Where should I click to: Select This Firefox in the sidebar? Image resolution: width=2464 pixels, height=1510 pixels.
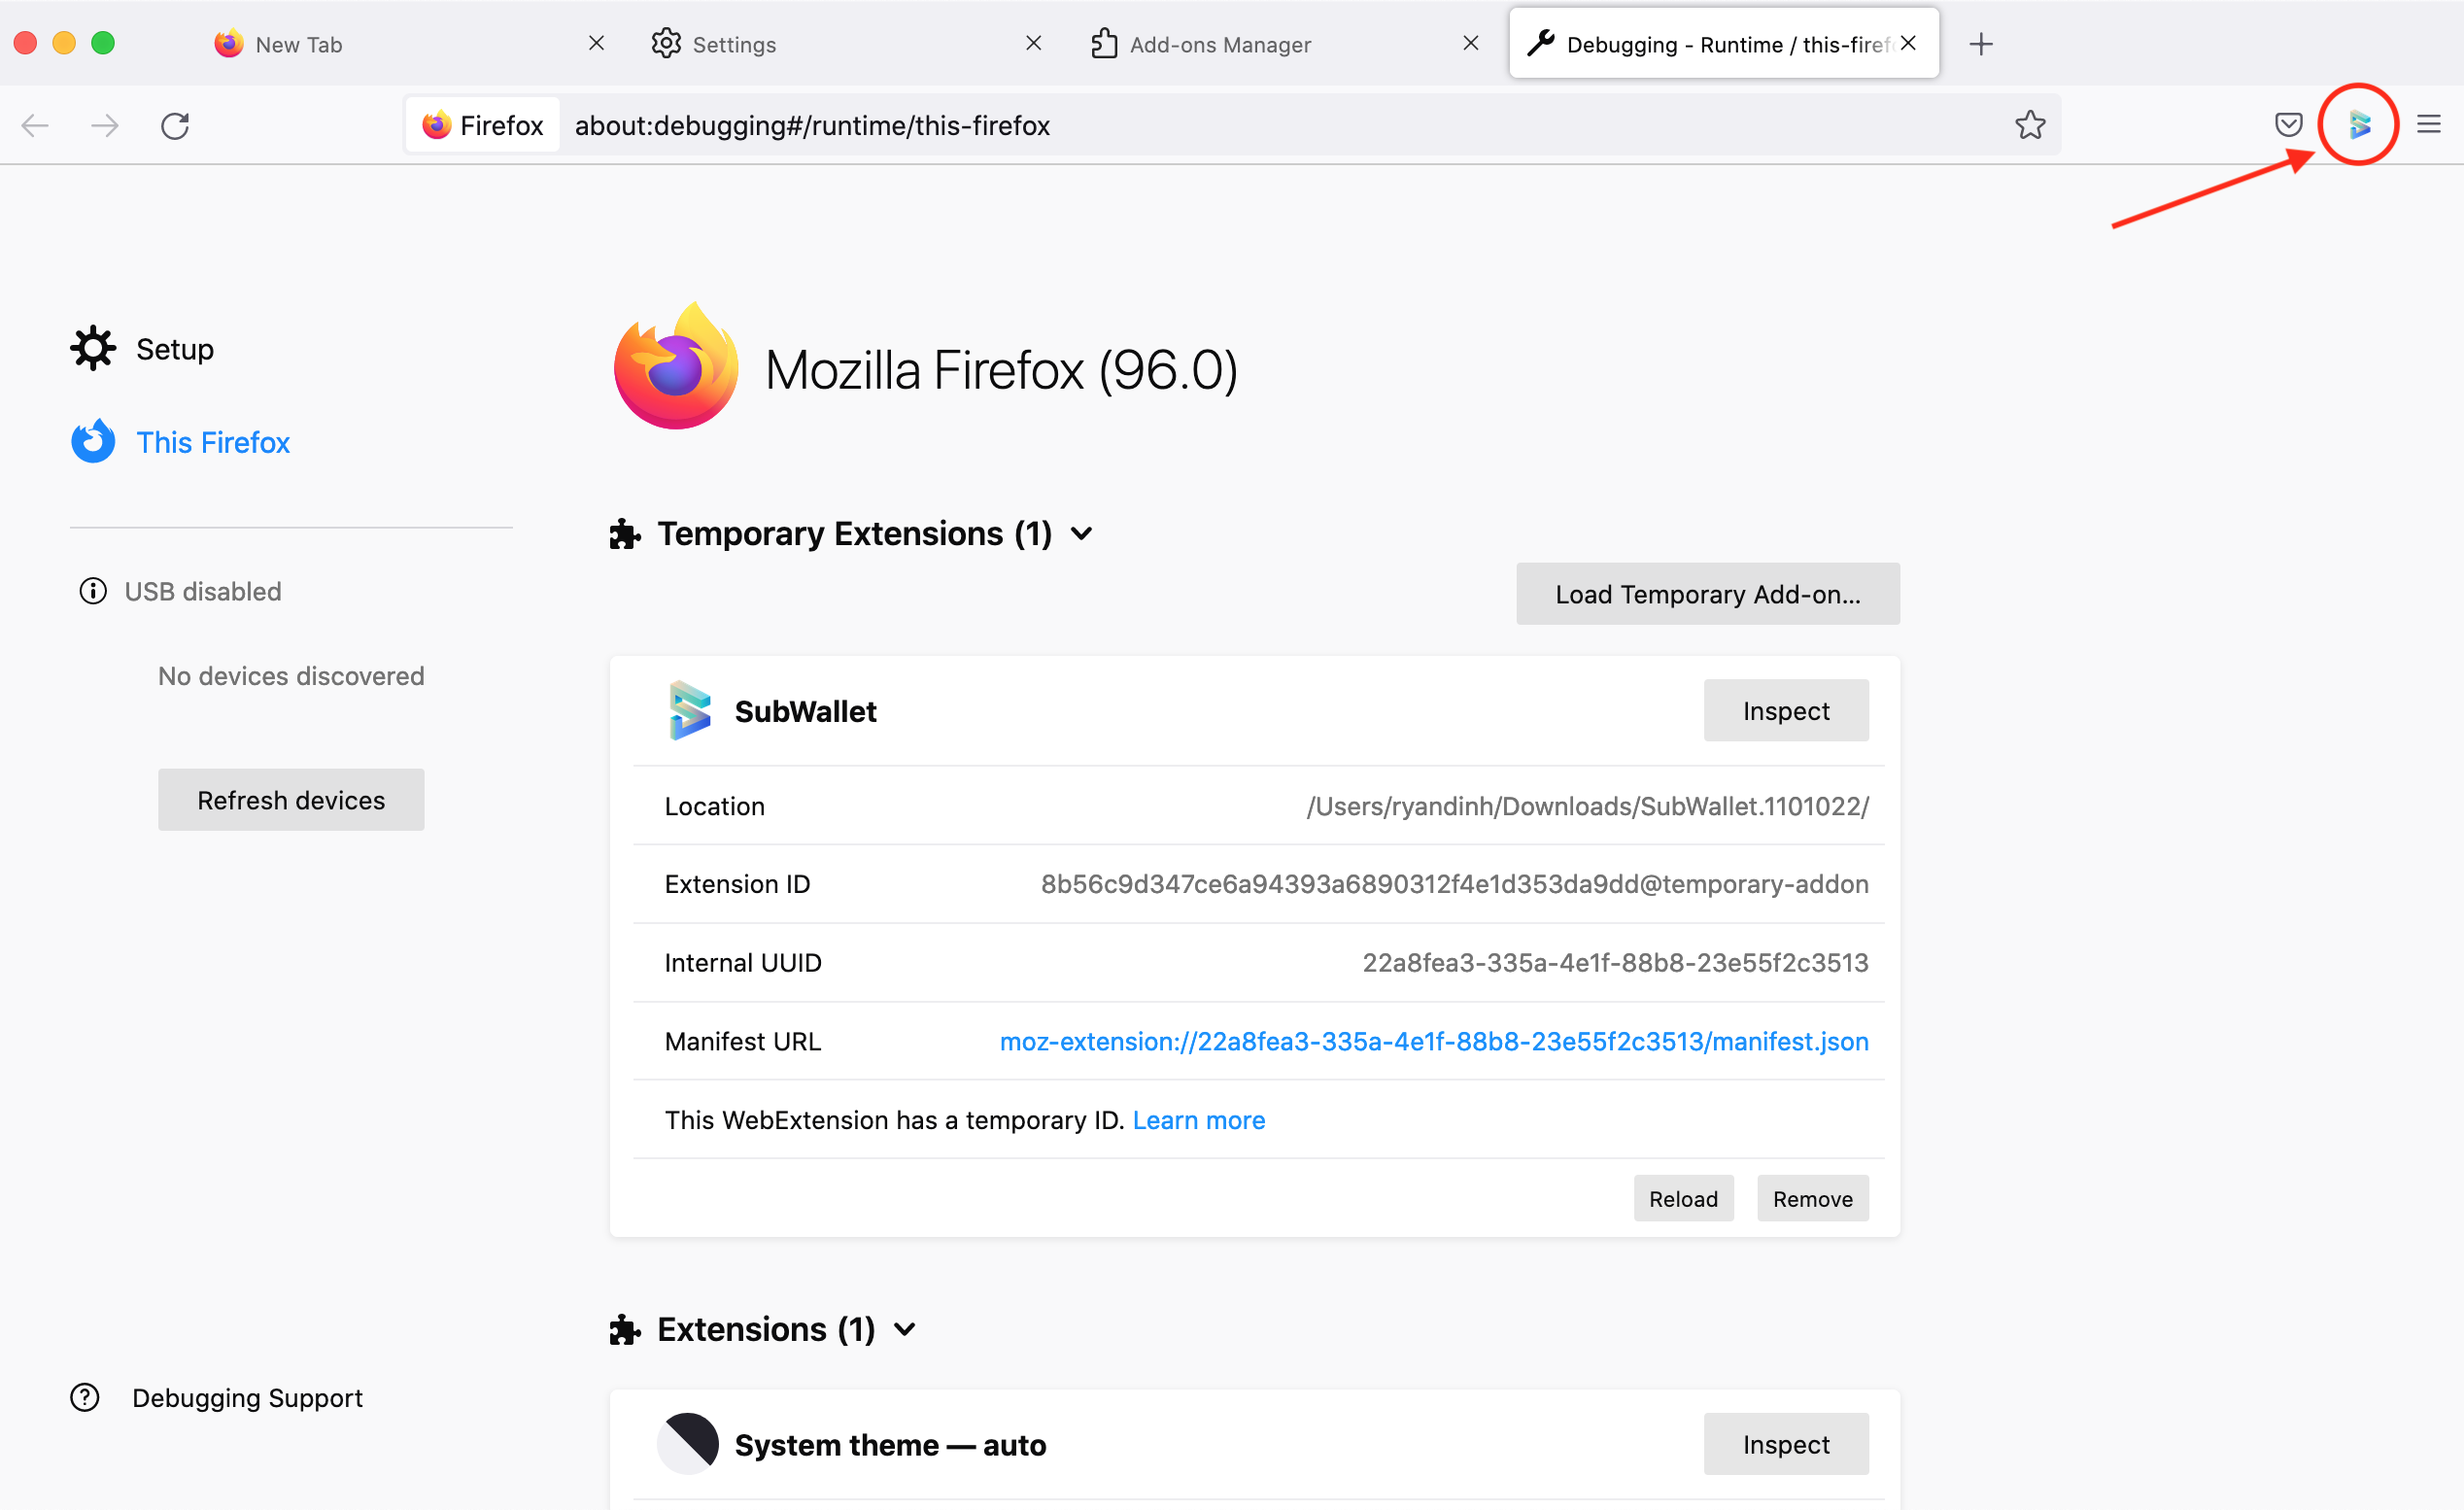(212, 442)
